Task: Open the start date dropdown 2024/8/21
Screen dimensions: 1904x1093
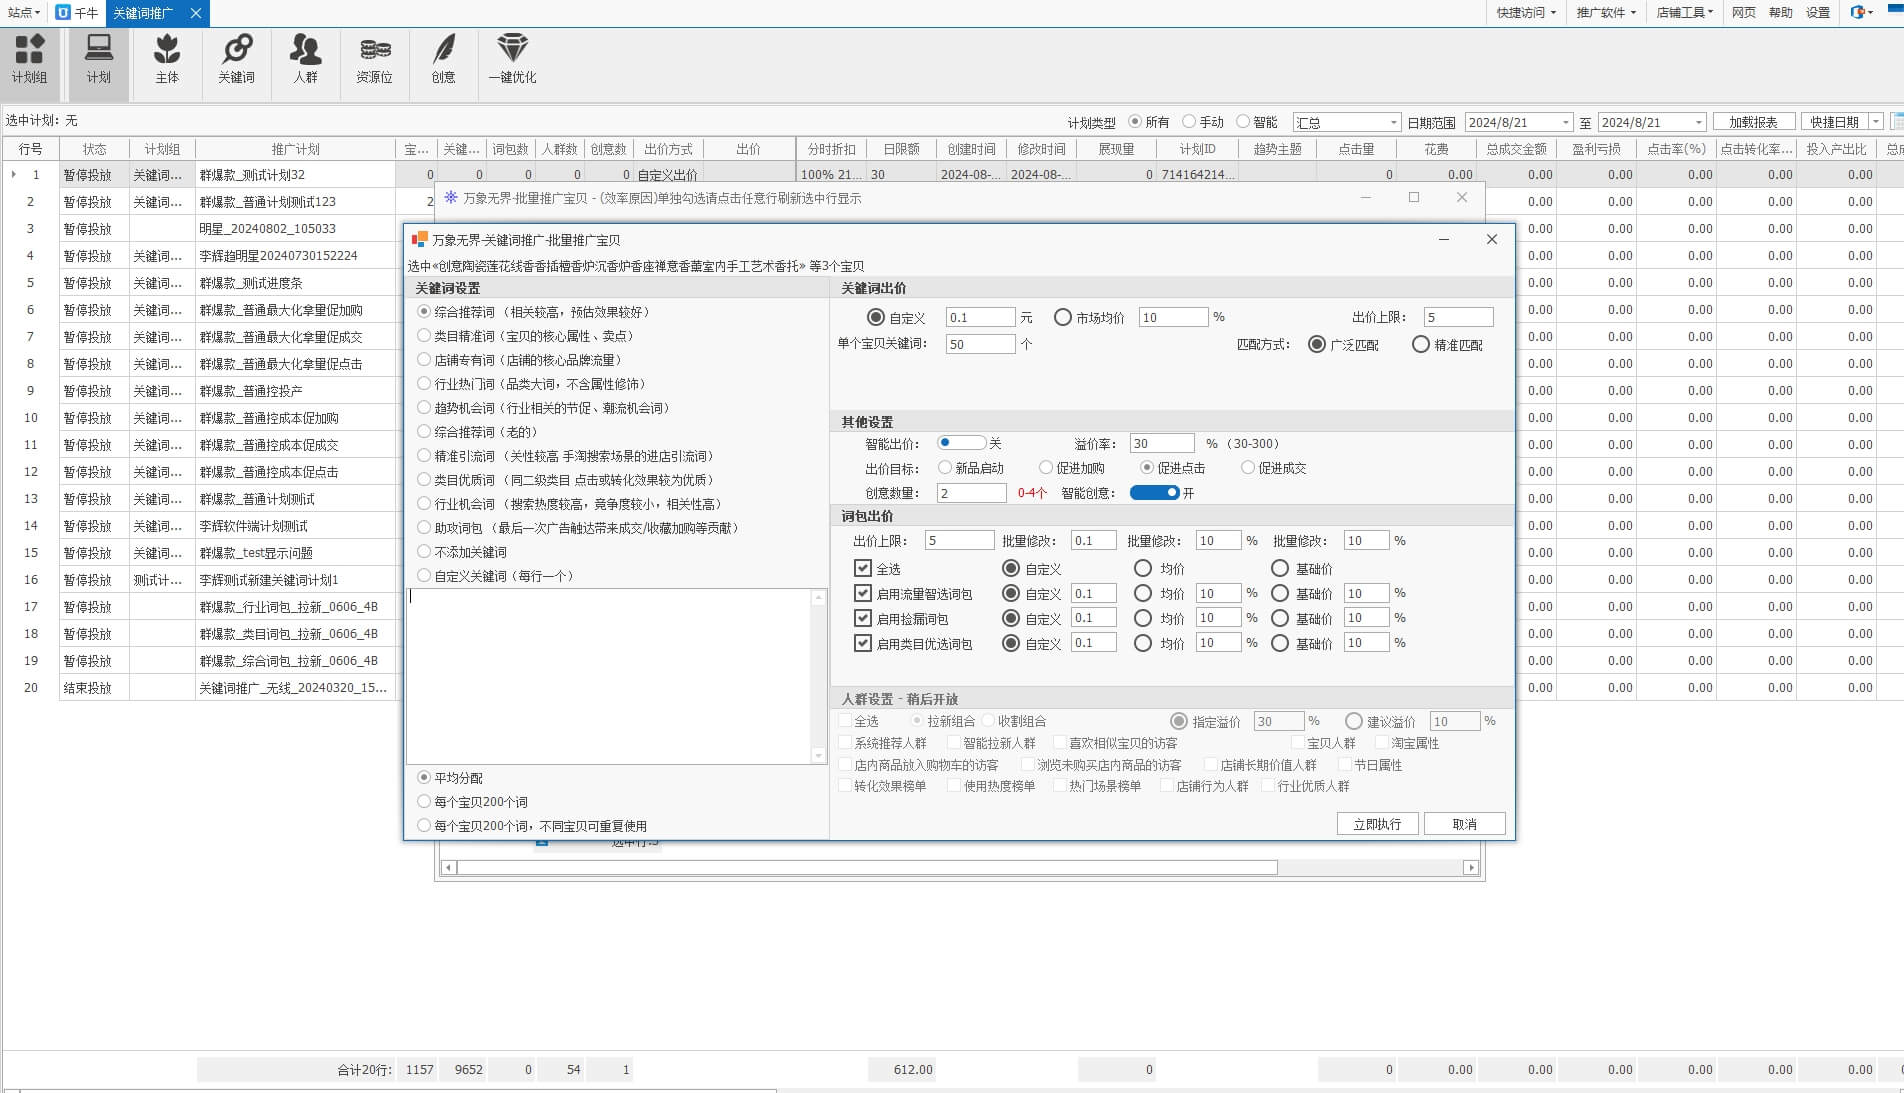Action: [1566, 122]
